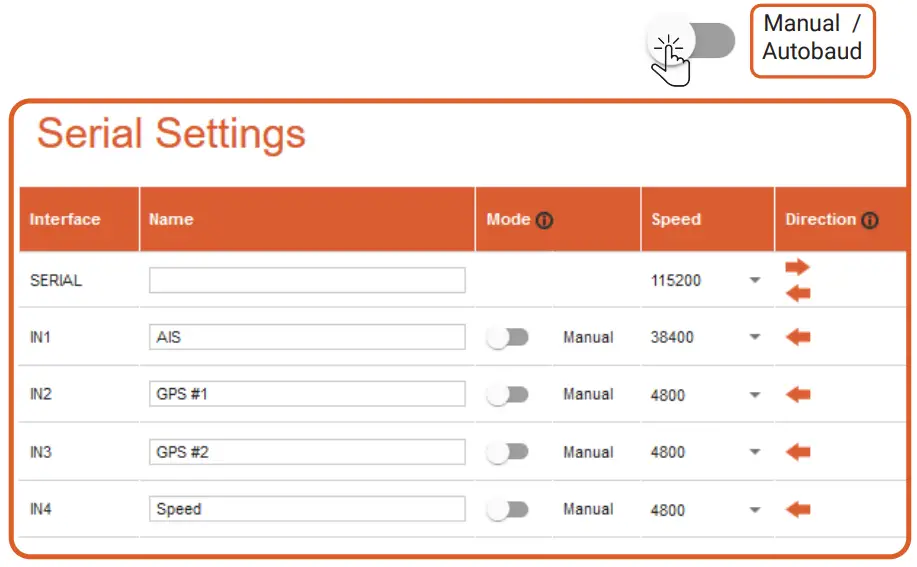The width and height of the screenshot is (917, 567).
Task: Click the IN1 direction arrow icon
Action: (x=798, y=337)
